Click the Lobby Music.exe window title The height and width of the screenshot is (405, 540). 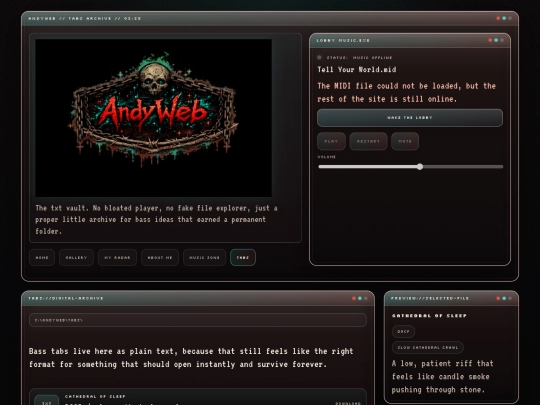pyautogui.click(x=343, y=40)
